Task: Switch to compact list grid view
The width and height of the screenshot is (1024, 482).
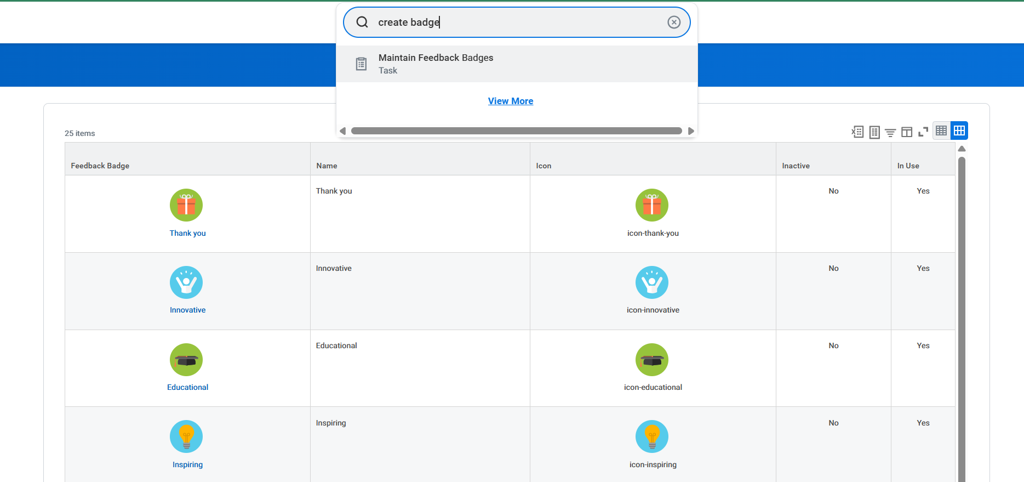Action: [x=941, y=131]
